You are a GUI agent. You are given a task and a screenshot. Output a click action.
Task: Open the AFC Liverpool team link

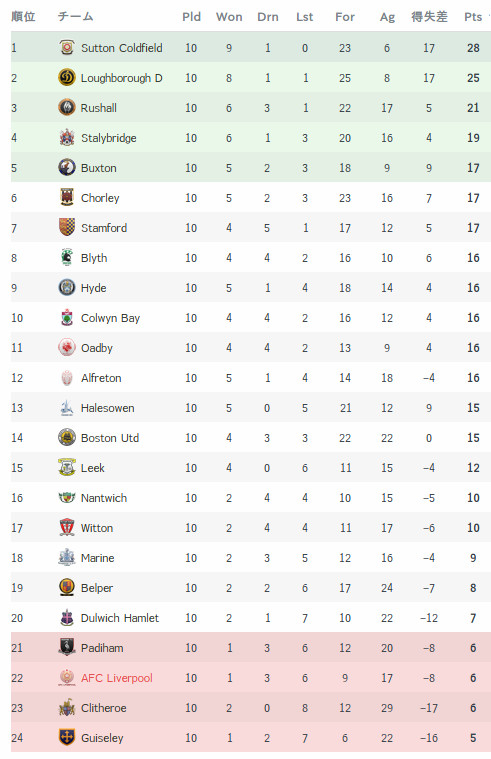[x=117, y=678]
